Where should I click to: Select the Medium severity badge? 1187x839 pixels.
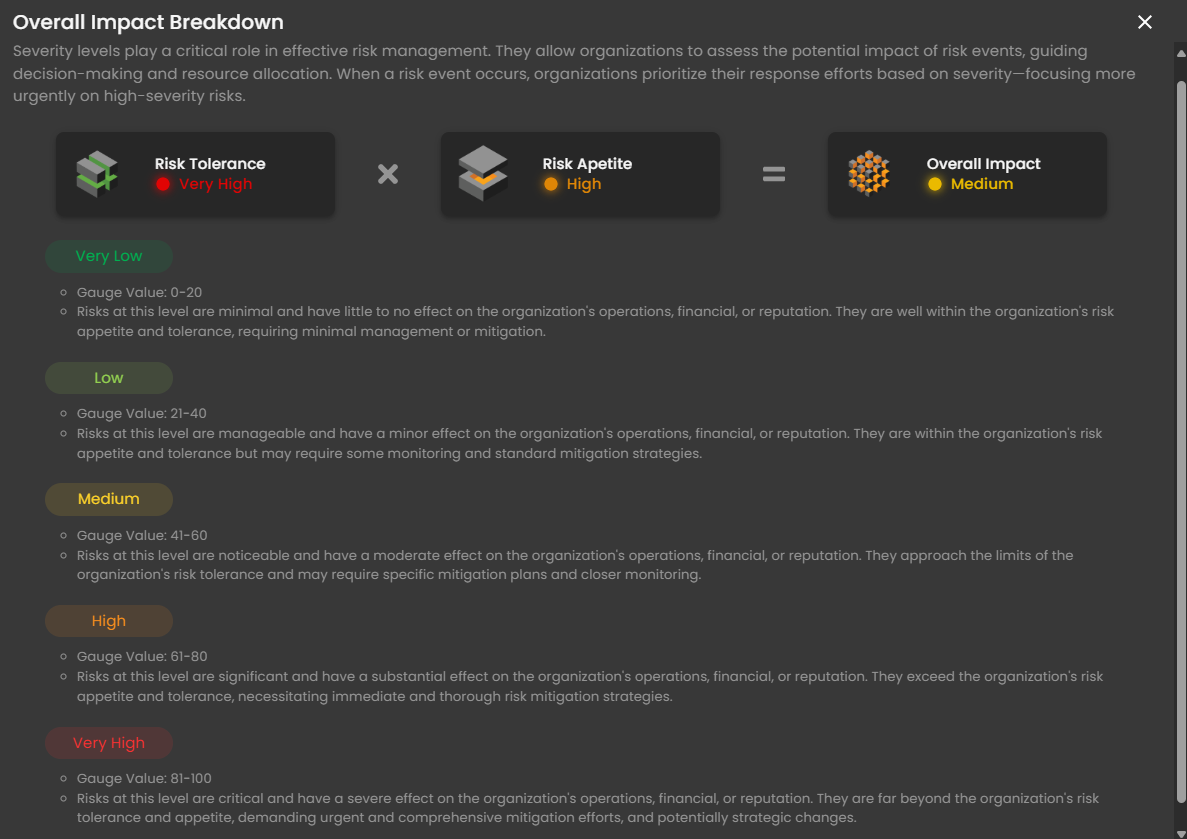point(109,499)
